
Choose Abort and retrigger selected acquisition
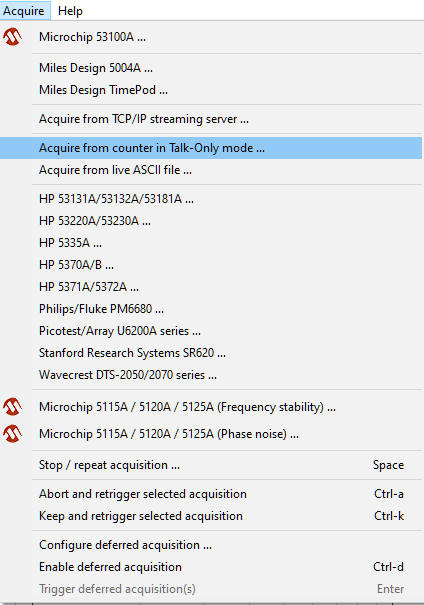[x=211, y=494]
